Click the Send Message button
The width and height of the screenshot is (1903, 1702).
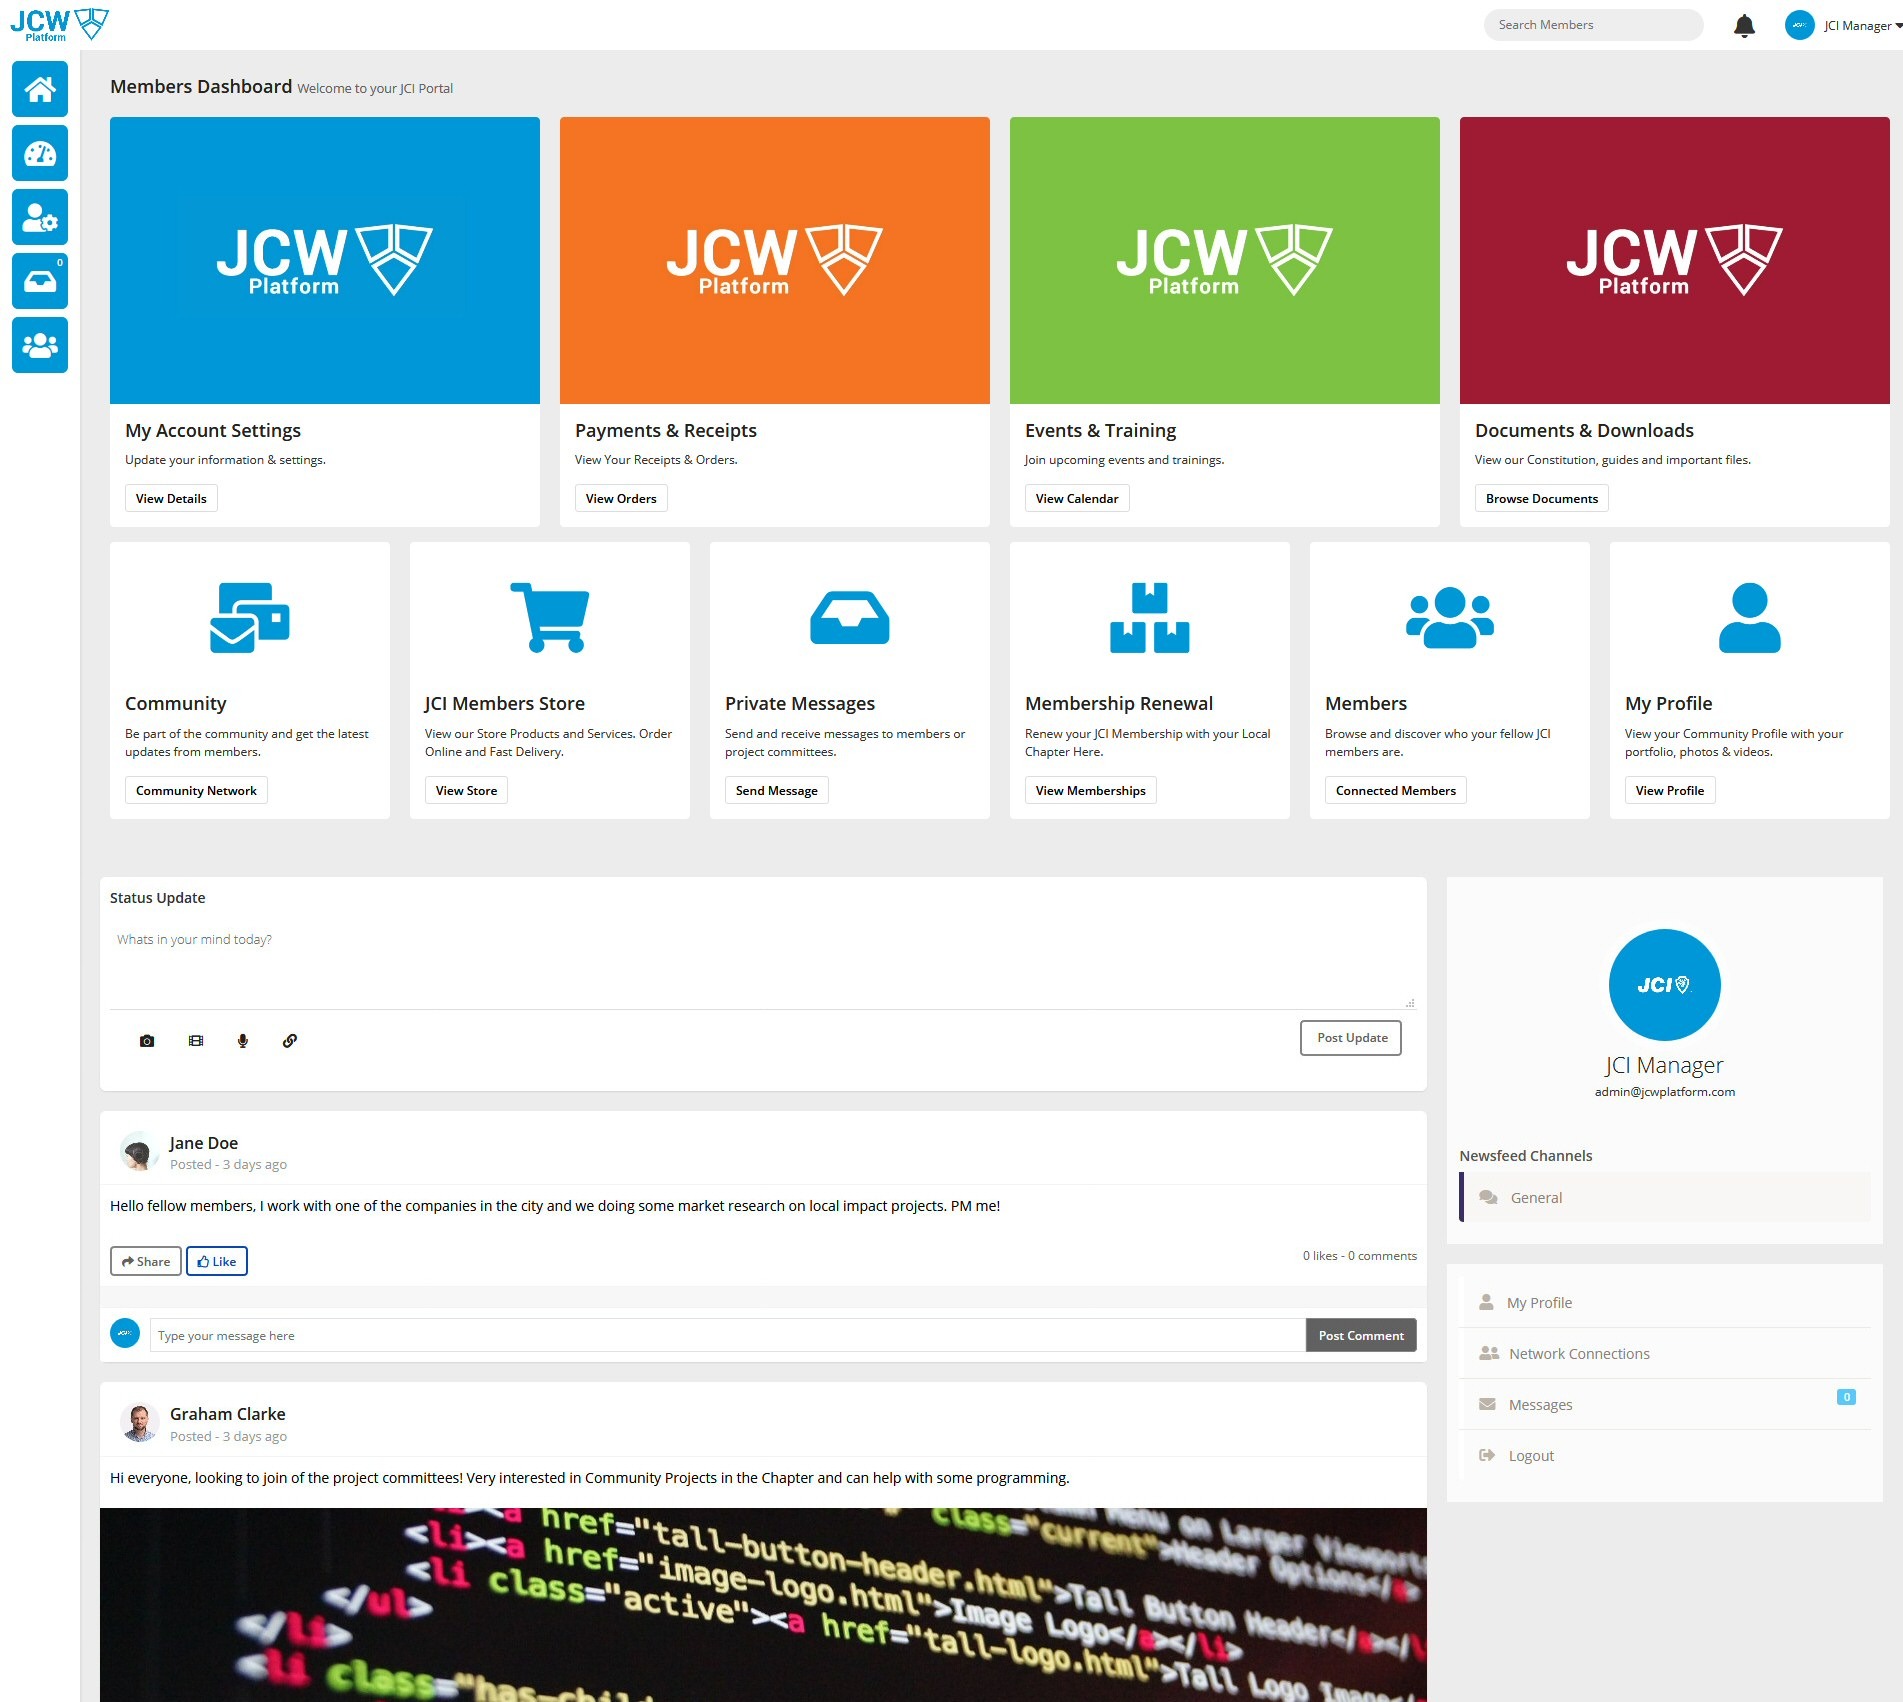tap(776, 790)
